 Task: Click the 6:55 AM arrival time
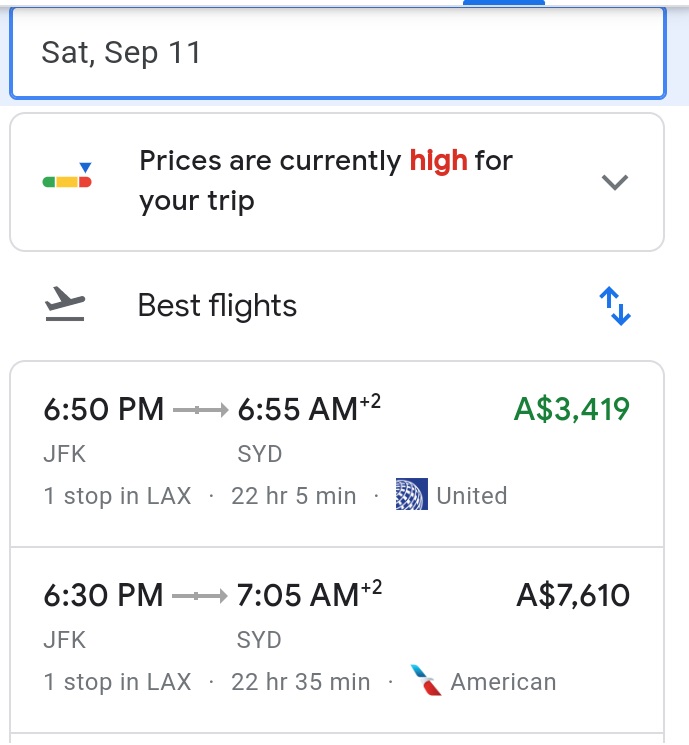(297, 409)
